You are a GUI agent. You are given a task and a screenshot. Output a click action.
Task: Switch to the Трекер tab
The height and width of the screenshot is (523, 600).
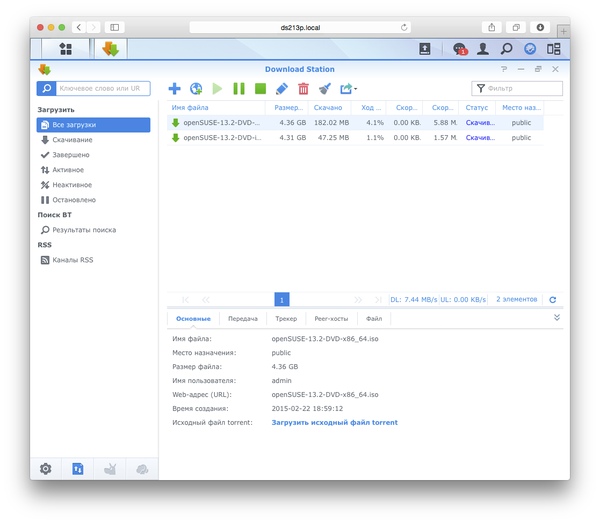tap(286, 318)
